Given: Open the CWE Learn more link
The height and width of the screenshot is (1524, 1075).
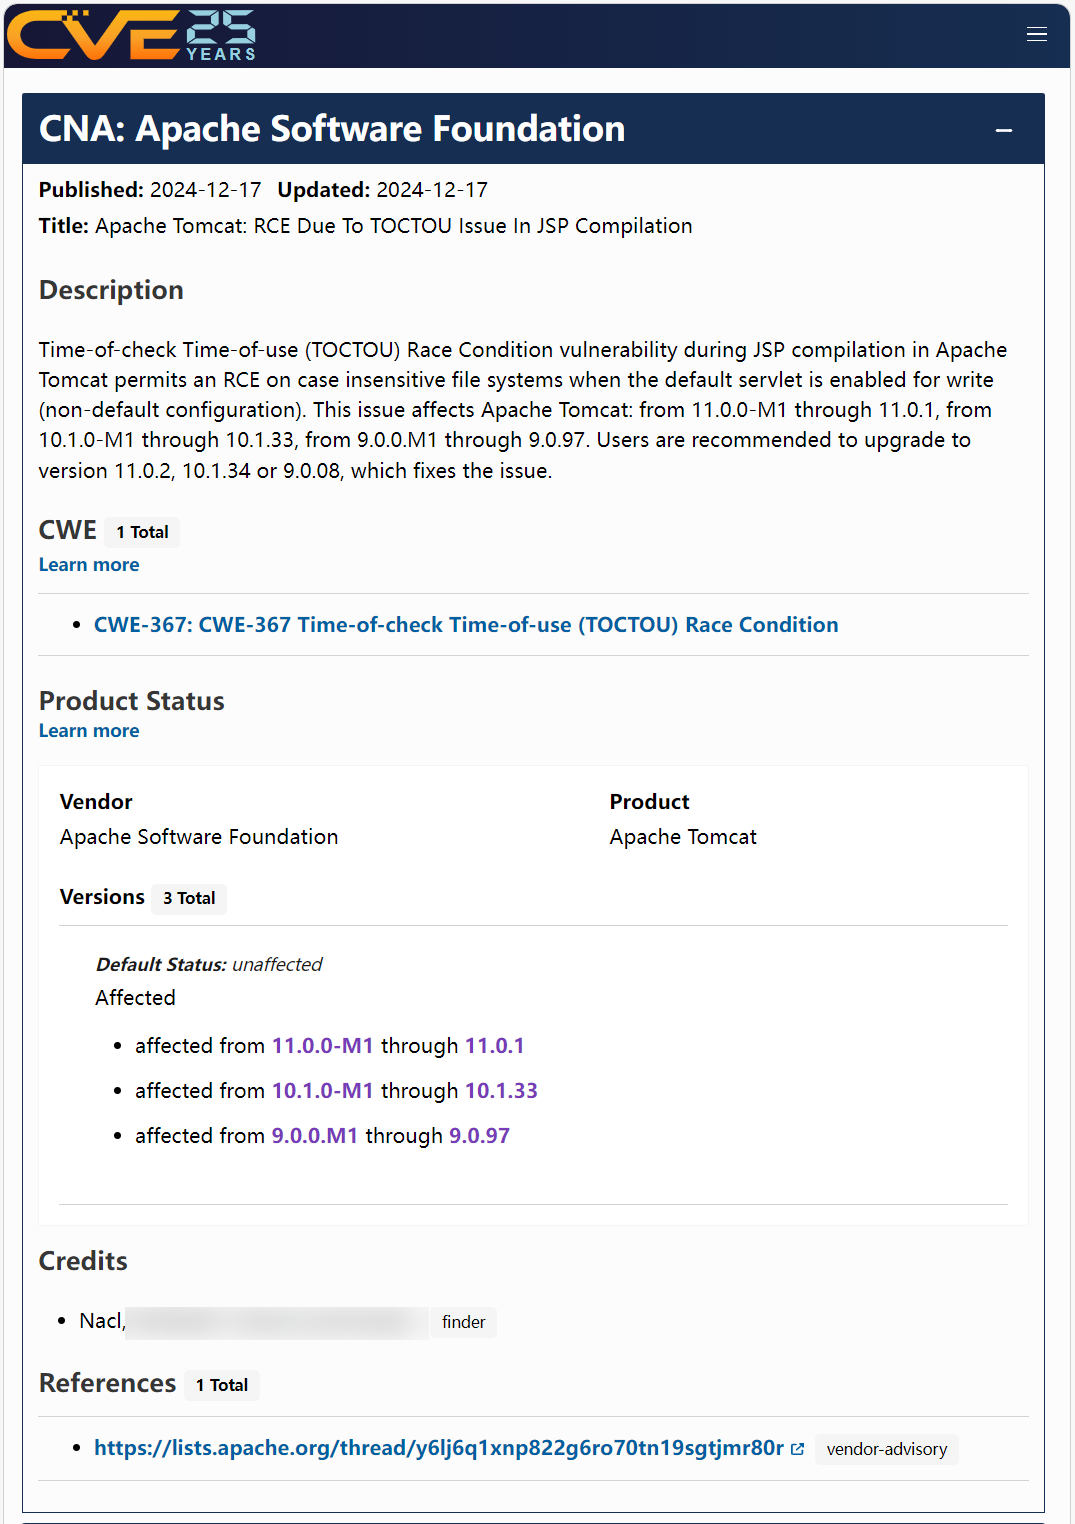Looking at the screenshot, I should (x=89, y=565).
